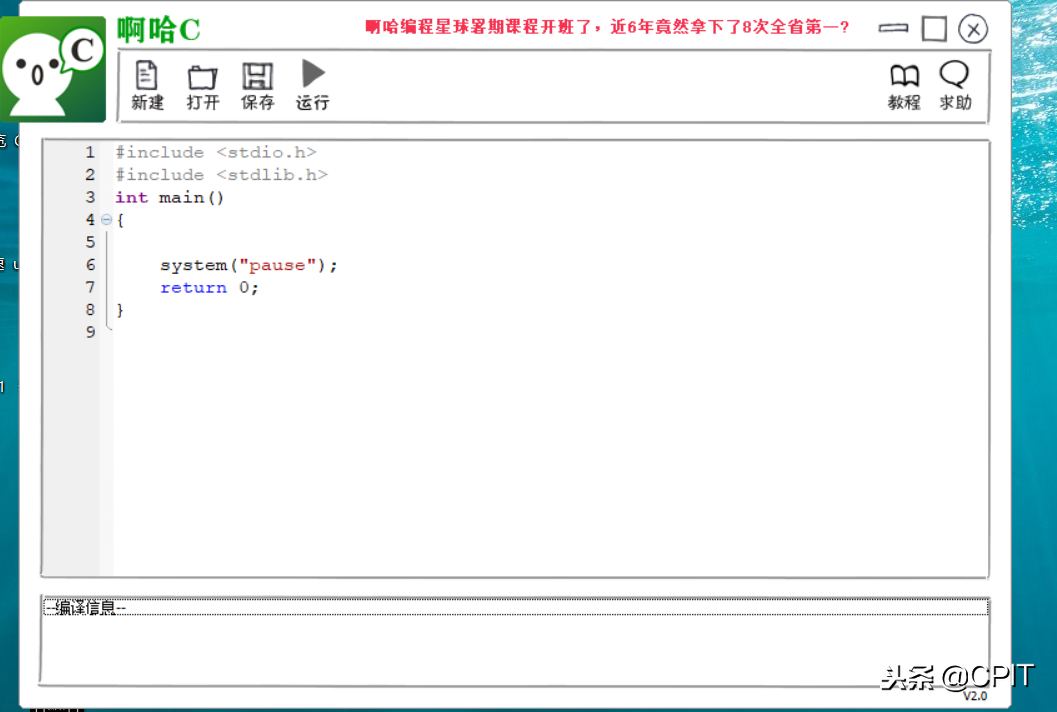Open the red summer course announcement link
Viewport: 1057px width, 712px height.
point(607,28)
